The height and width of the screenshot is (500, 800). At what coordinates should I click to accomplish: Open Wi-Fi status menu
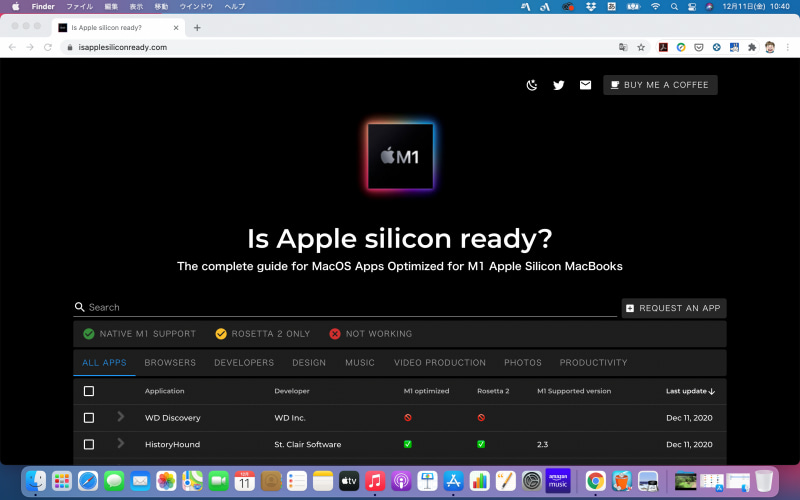click(x=655, y=7)
